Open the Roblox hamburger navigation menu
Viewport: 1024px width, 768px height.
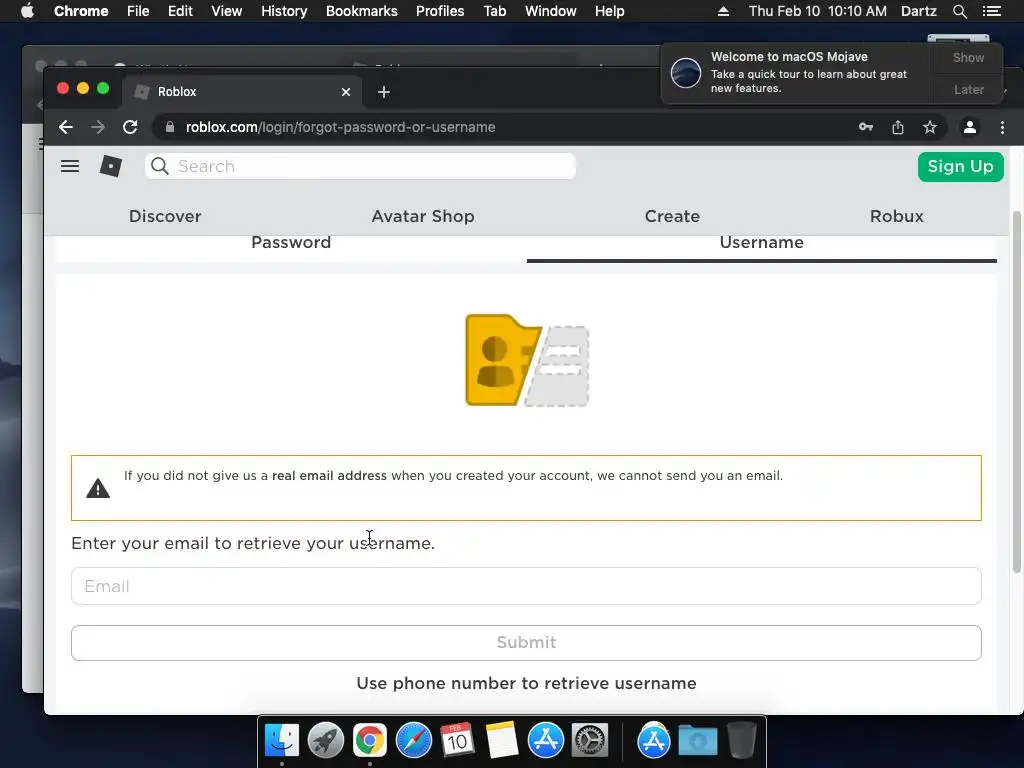[x=70, y=167]
